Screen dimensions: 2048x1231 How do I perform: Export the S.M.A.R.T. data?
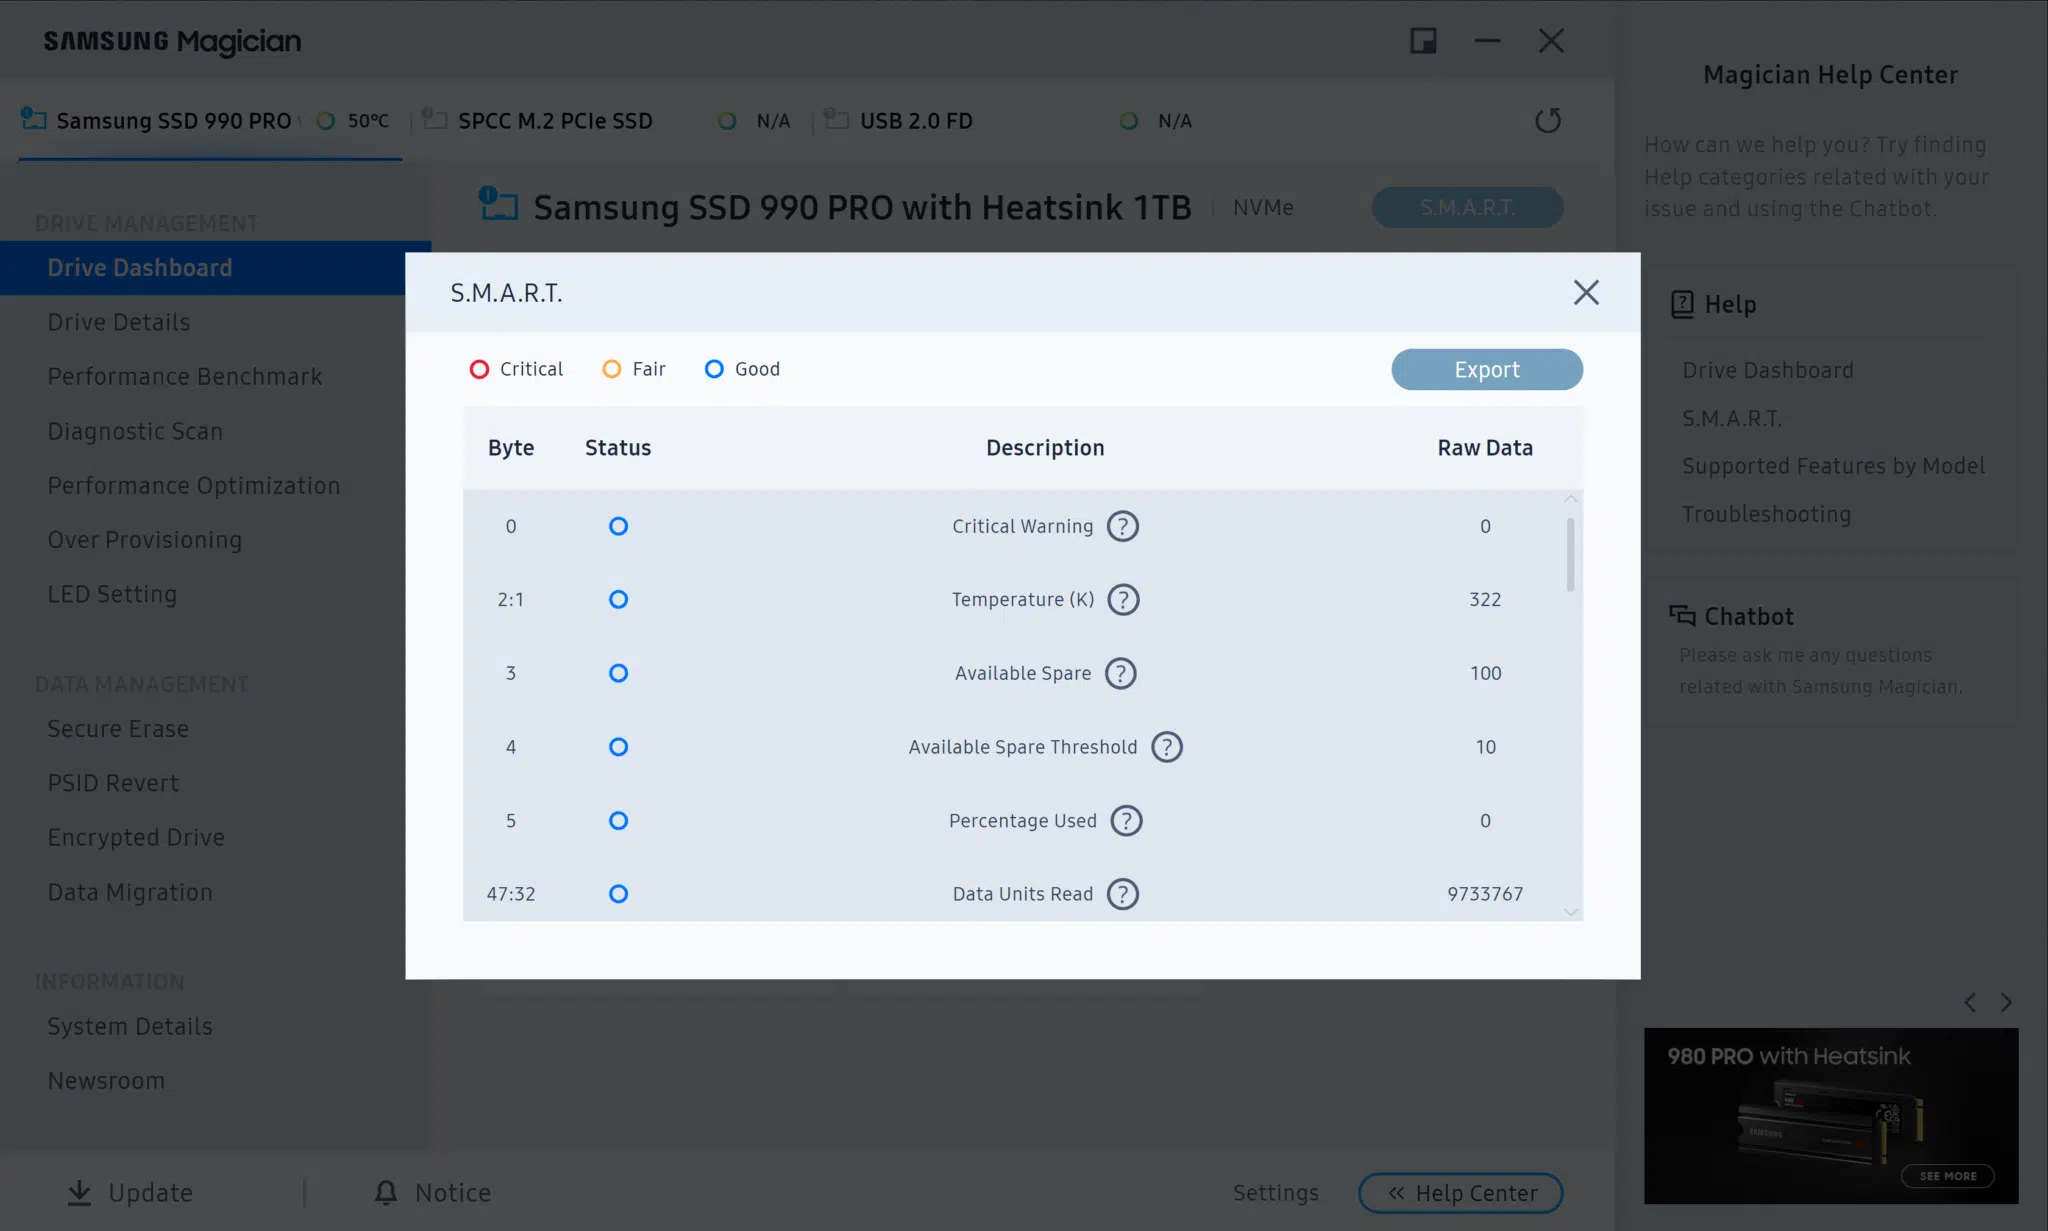1486,369
